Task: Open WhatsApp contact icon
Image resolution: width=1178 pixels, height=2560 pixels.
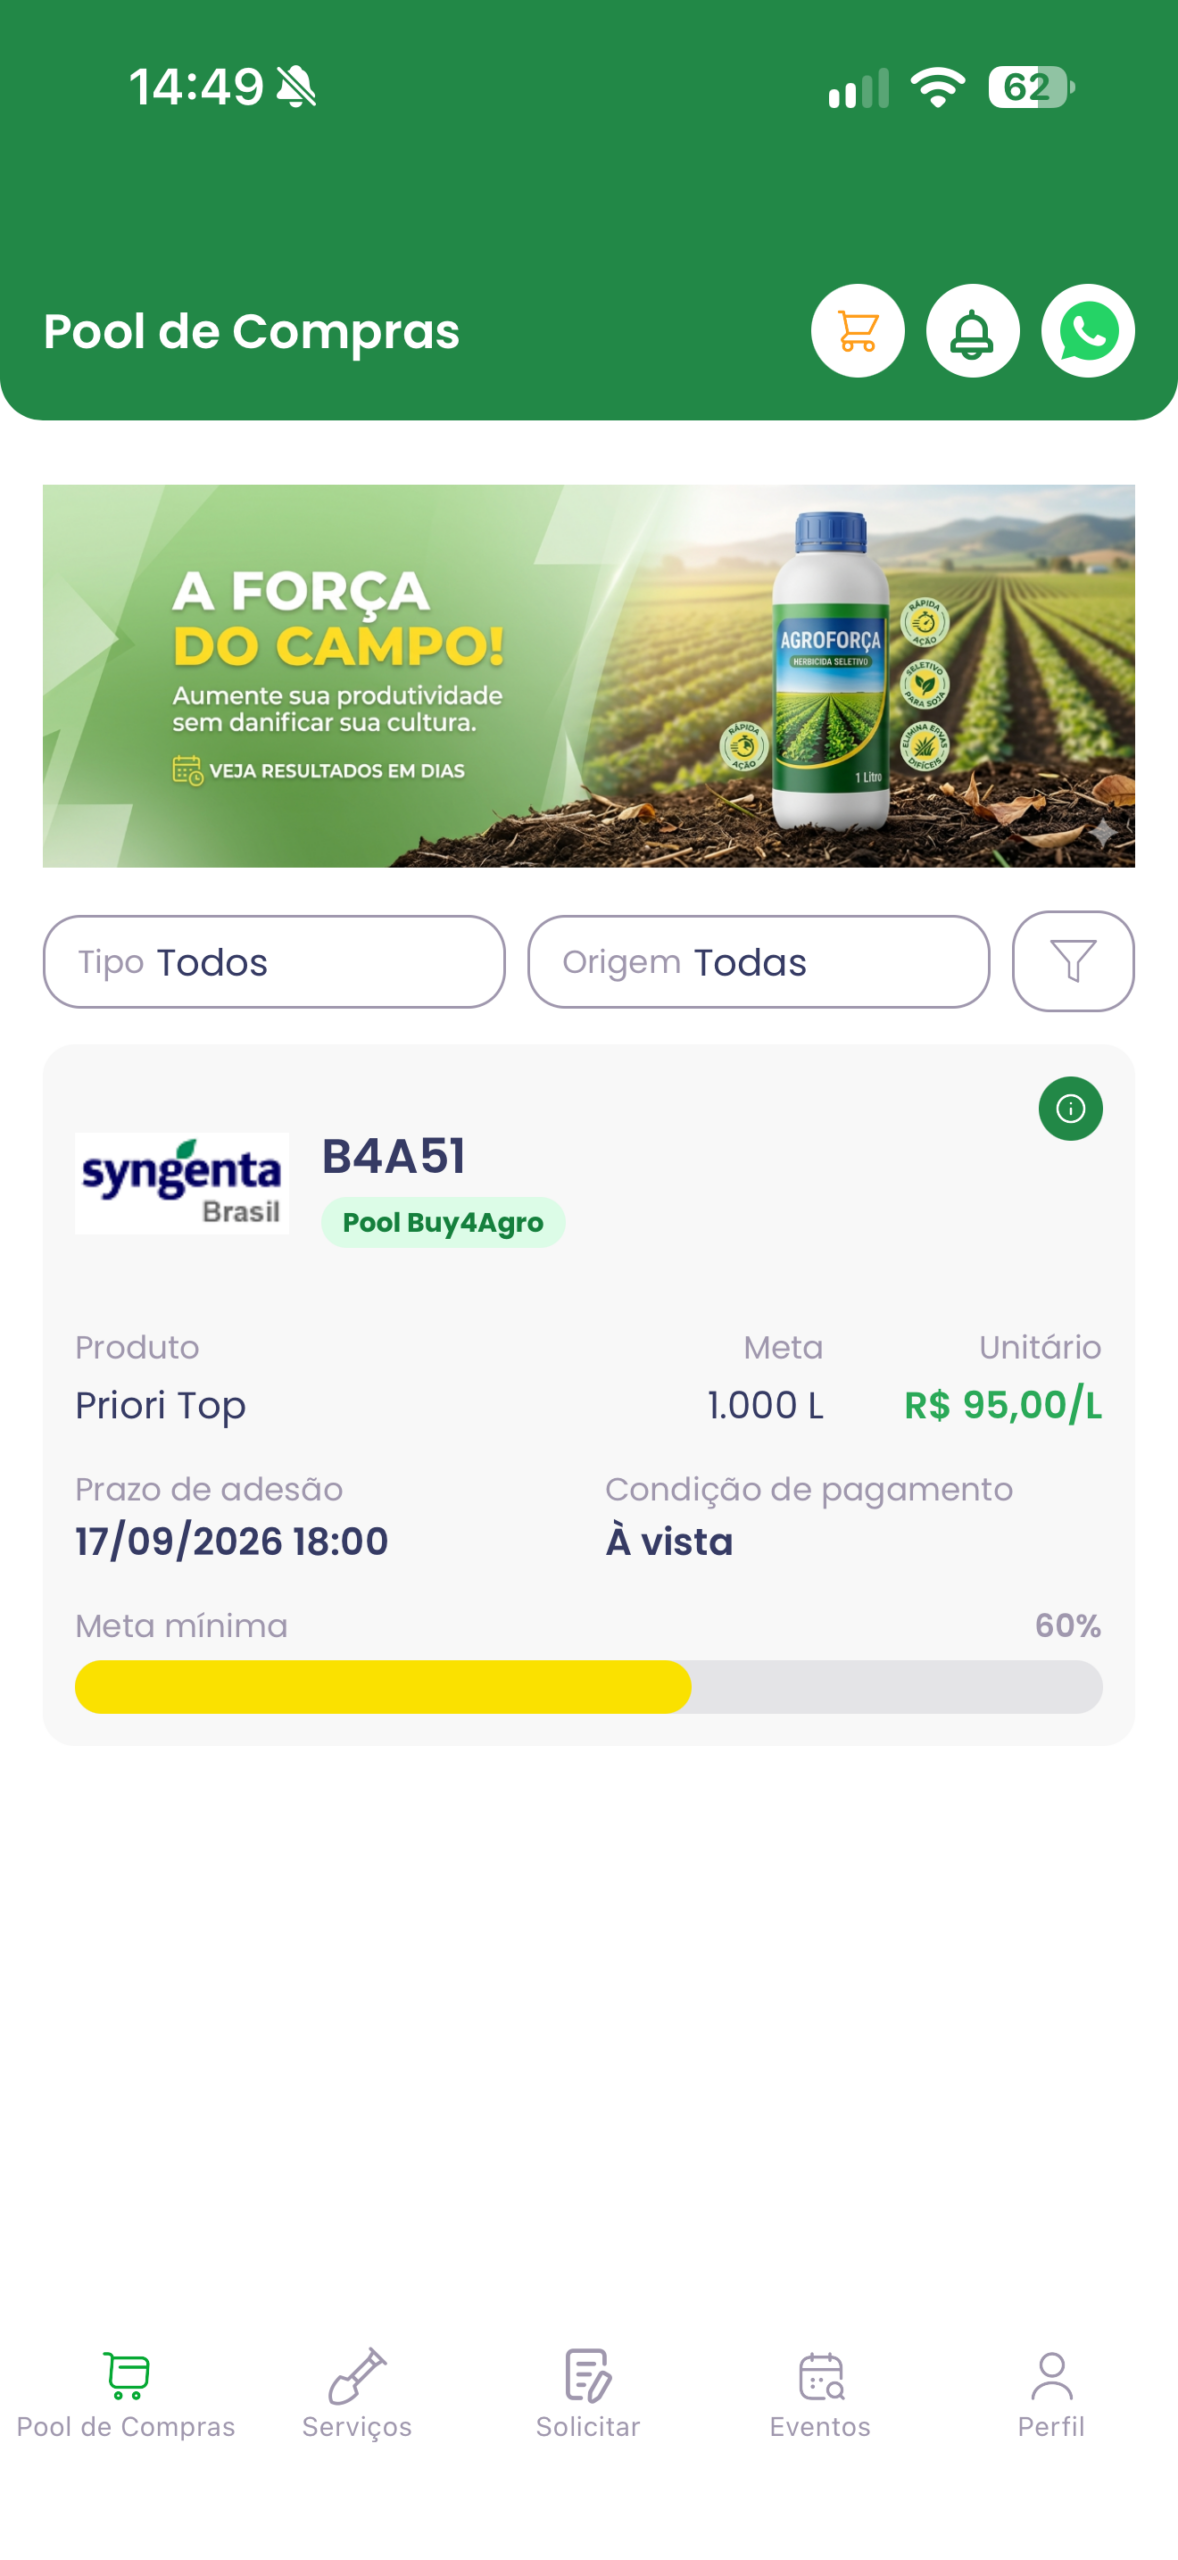Action: pyautogui.click(x=1087, y=331)
